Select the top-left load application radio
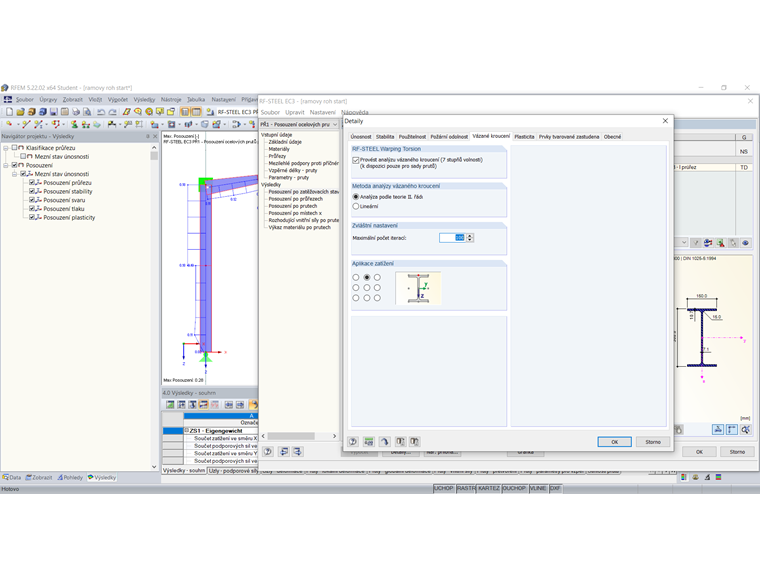 point(356,277)
